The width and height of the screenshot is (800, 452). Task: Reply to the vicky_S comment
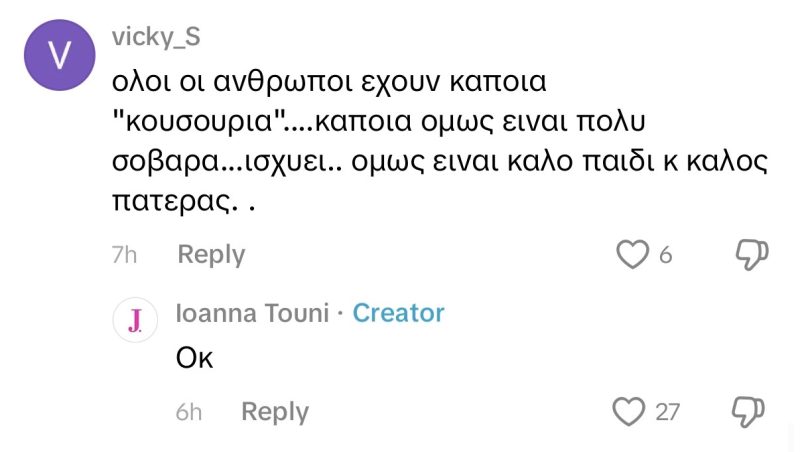point(211,255)
